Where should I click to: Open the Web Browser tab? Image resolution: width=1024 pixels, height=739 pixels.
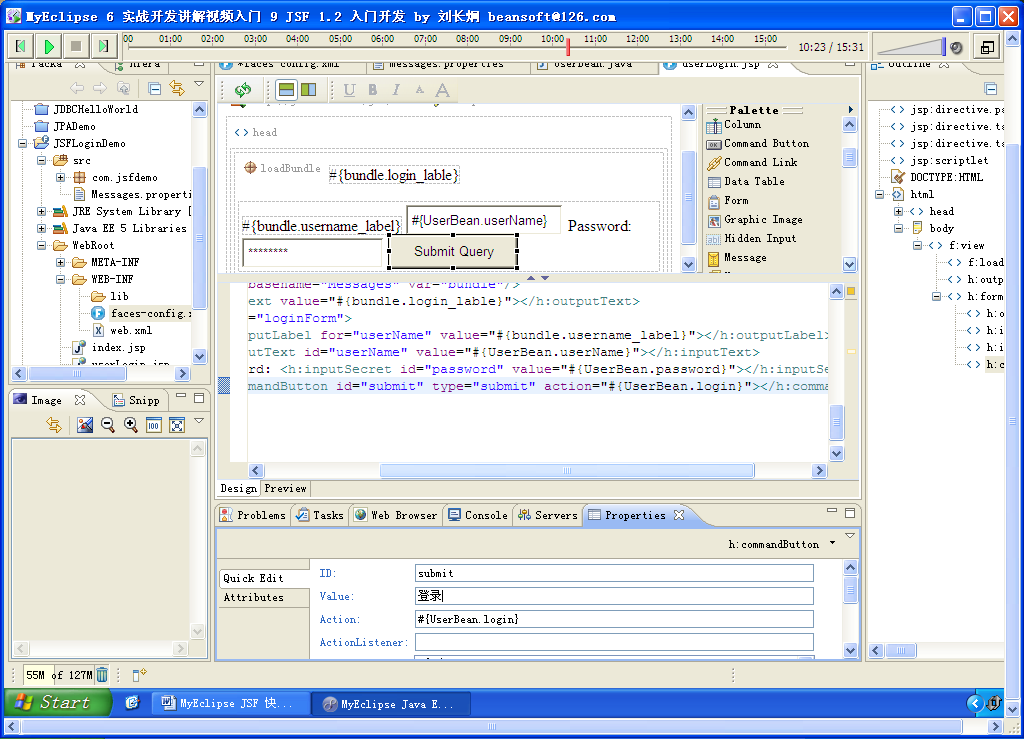(396, 515)
